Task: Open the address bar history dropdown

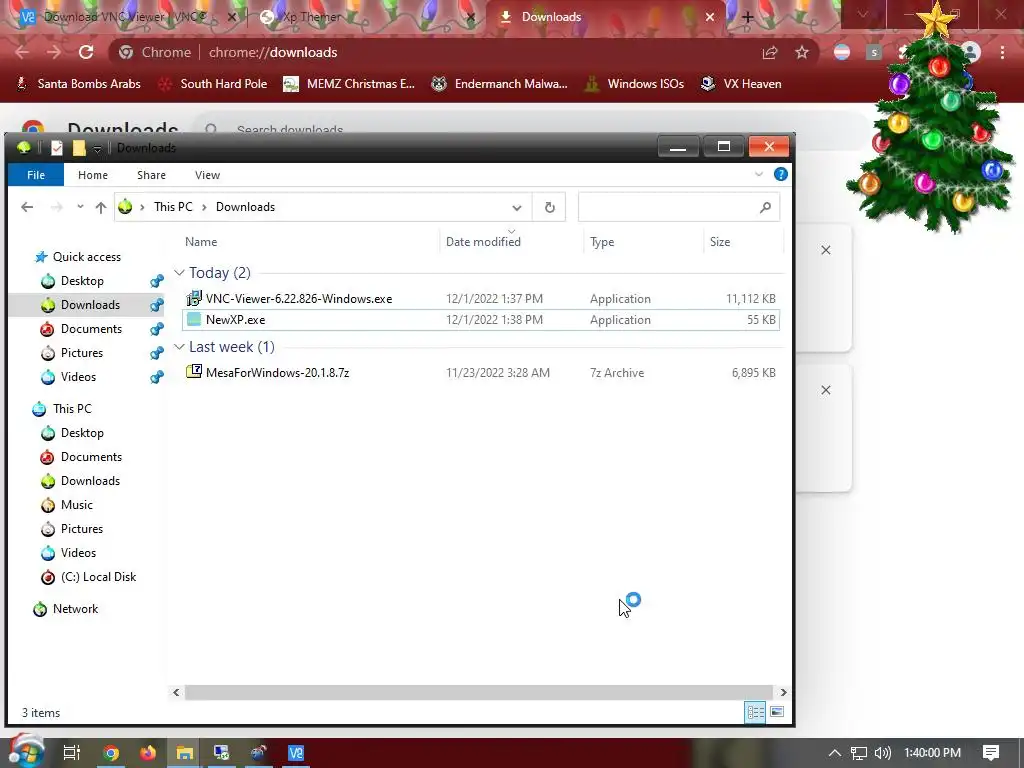Action: click(x=517, y=208)
